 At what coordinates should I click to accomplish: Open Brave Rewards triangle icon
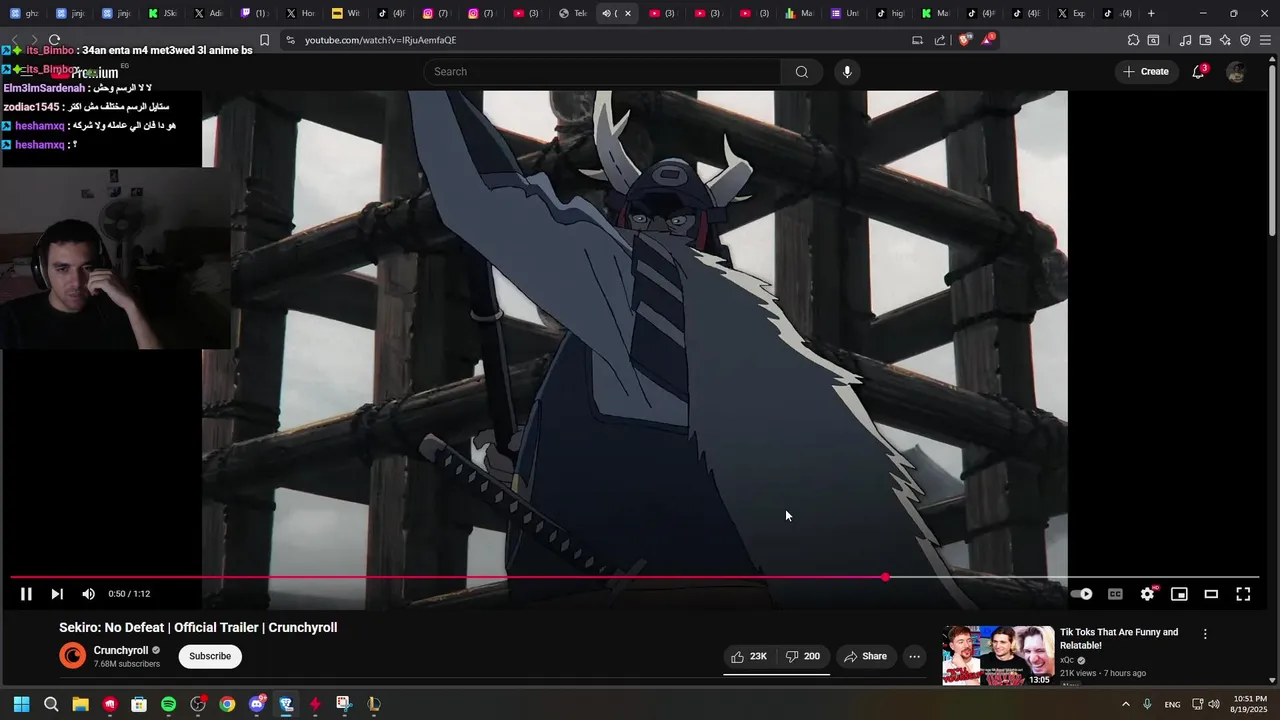click(x=988, y=40)
